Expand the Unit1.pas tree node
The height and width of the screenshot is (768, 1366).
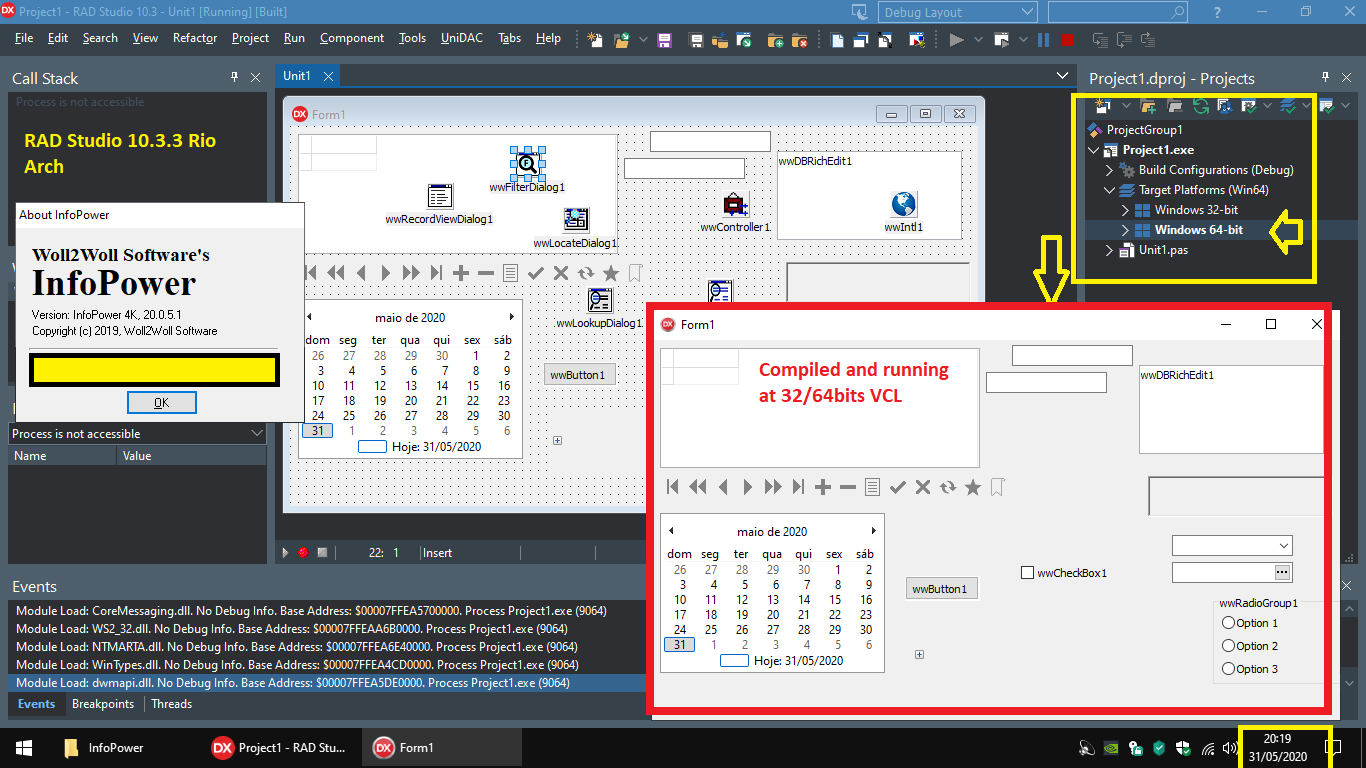click(x=1109, y=250)
